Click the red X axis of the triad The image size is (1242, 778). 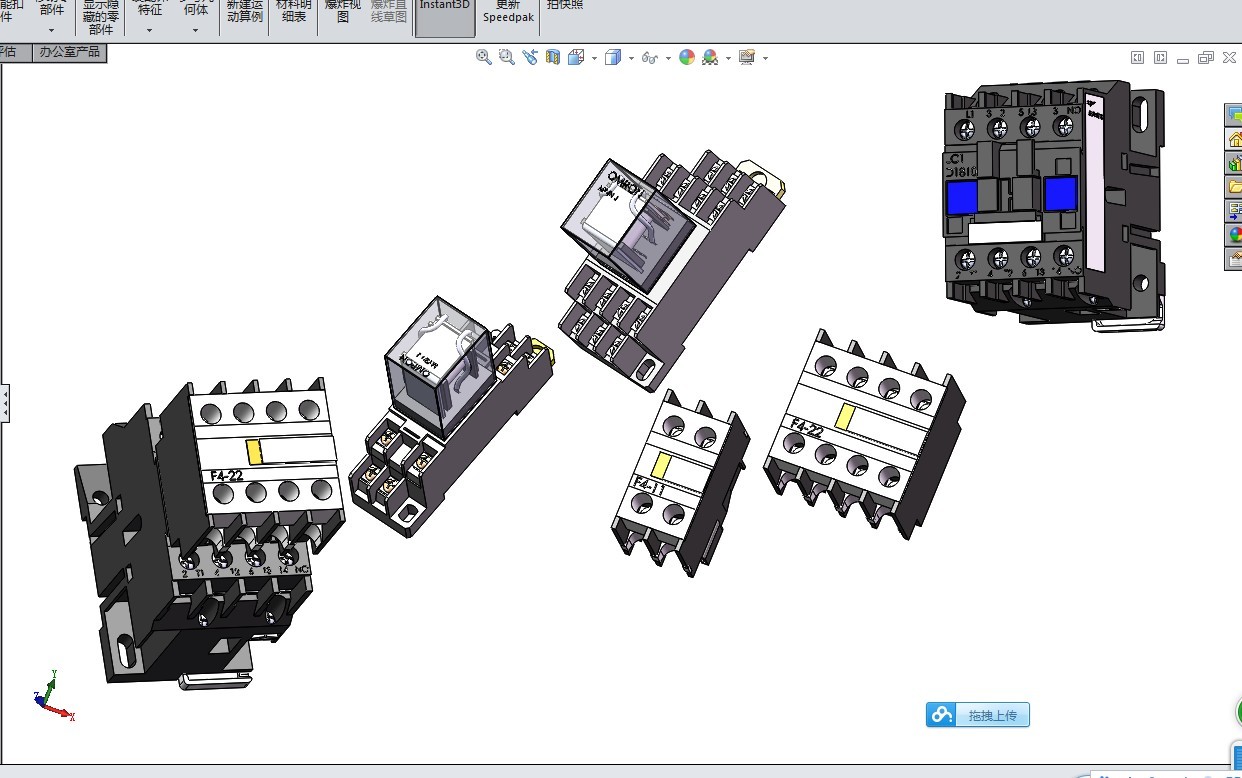60,712
